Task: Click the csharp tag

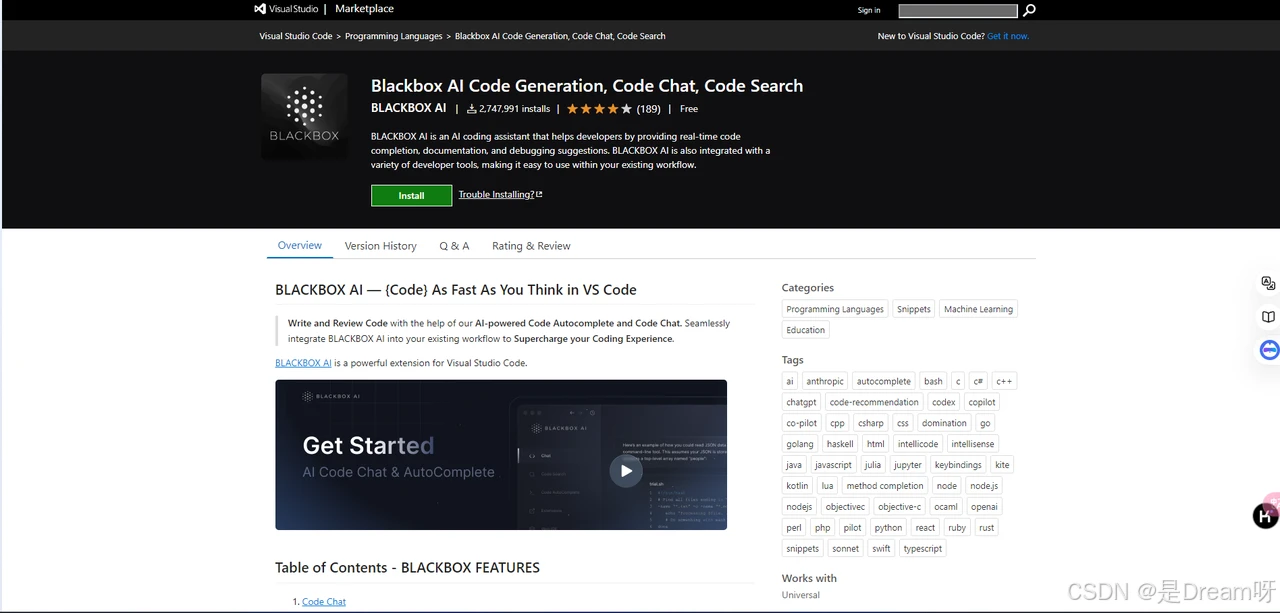Action: pos(871,423)
